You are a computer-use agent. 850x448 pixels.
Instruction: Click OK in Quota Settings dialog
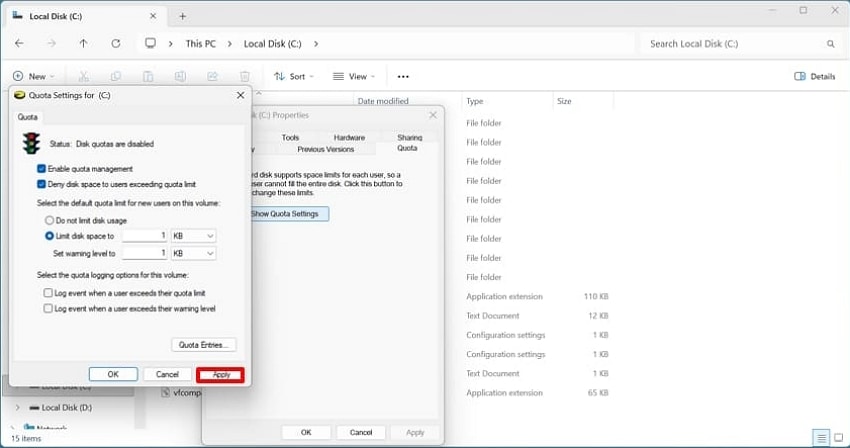113,374
